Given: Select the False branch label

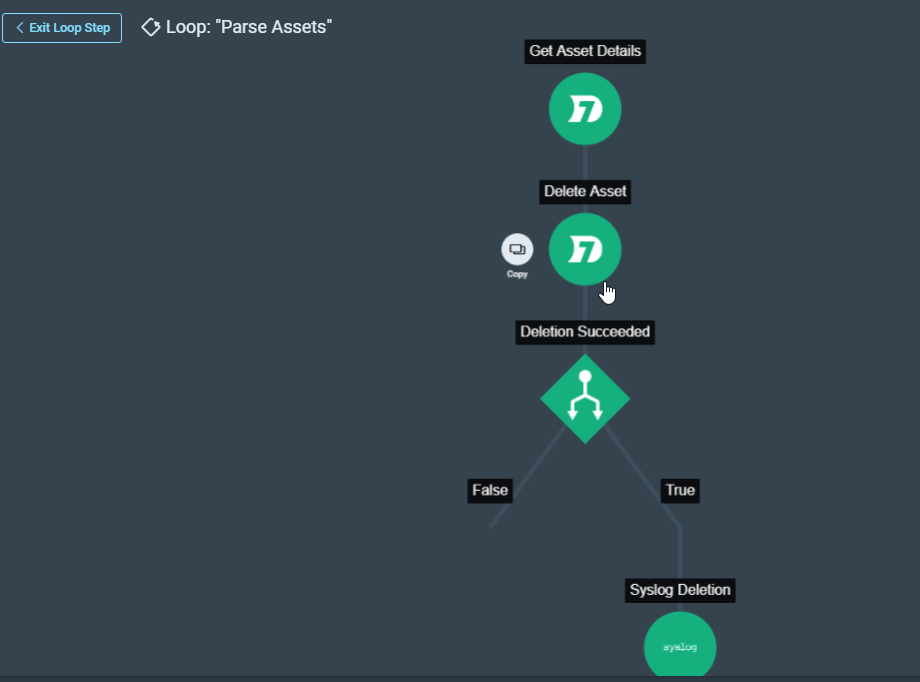Looking at the screenshot, I should point(490,490).
